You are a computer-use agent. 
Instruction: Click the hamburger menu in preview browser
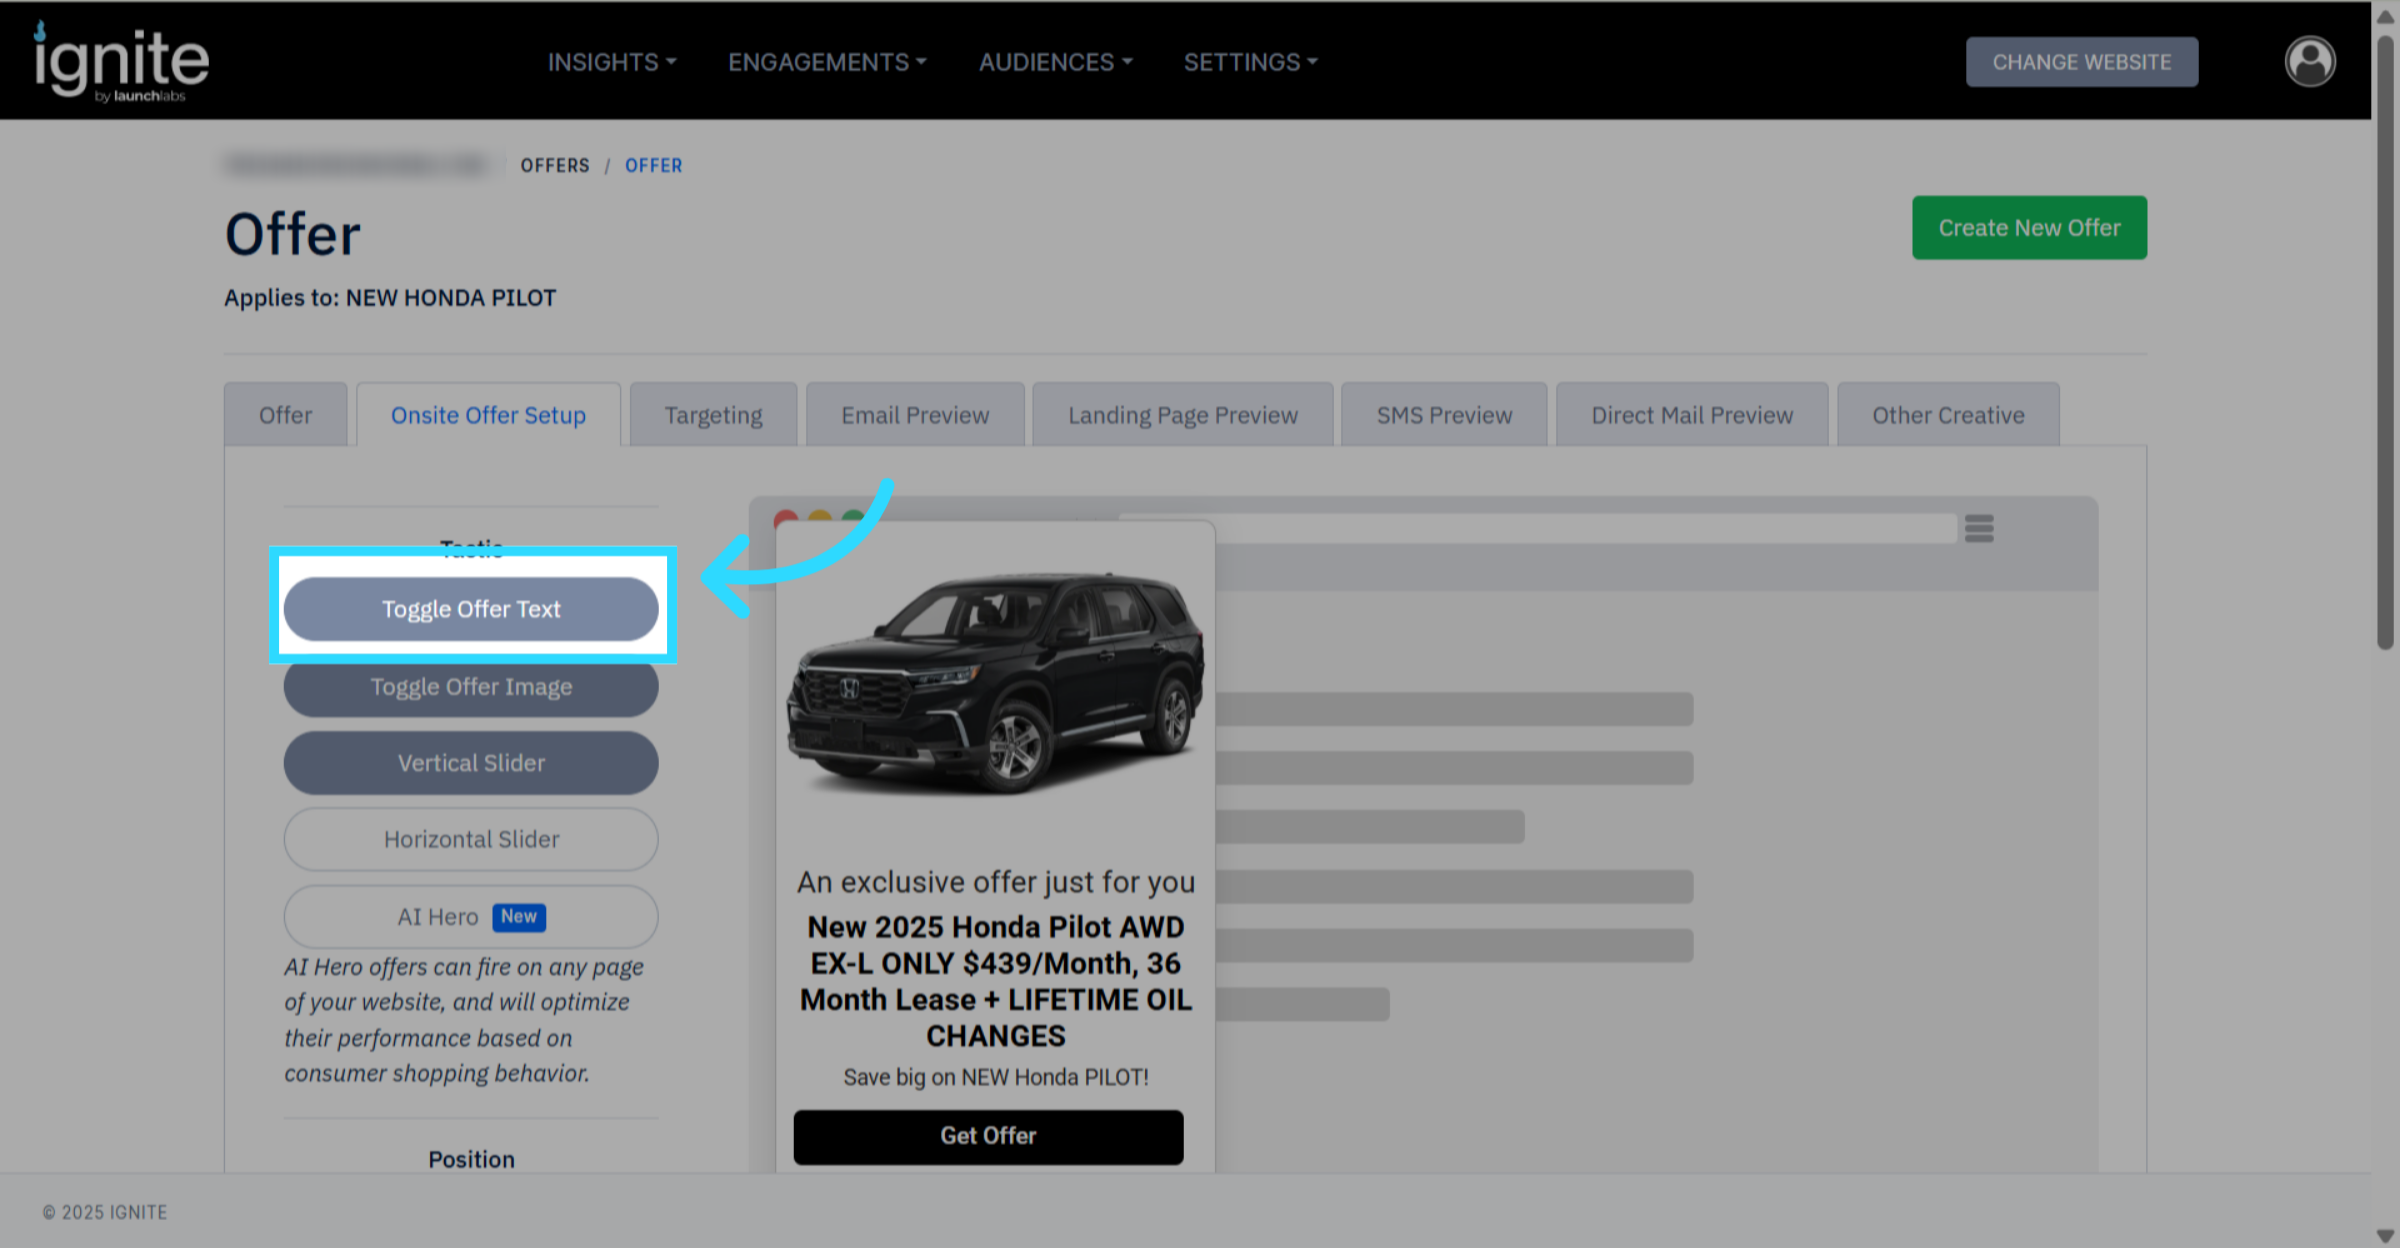coord(1978,528)
